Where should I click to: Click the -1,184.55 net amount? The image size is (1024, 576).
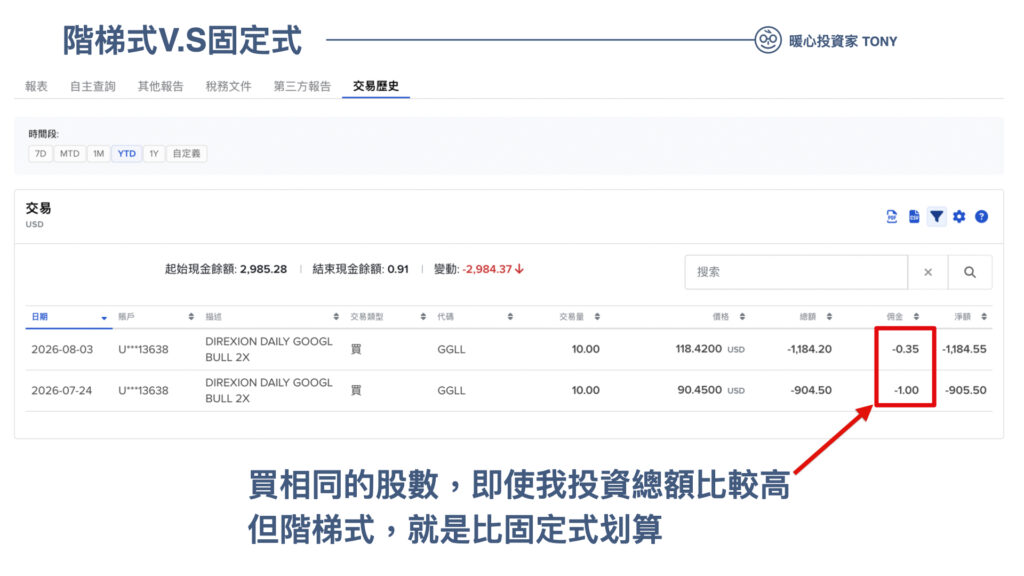(964, 349)
